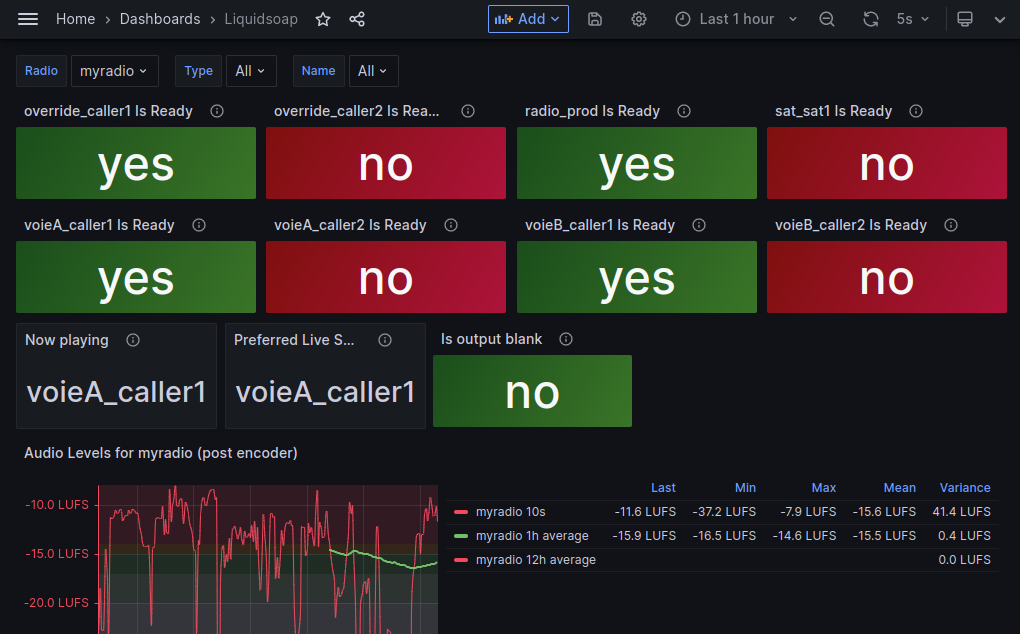
Task: Click the -10.0 LUFS axis label
Action: tap(57, 505)
